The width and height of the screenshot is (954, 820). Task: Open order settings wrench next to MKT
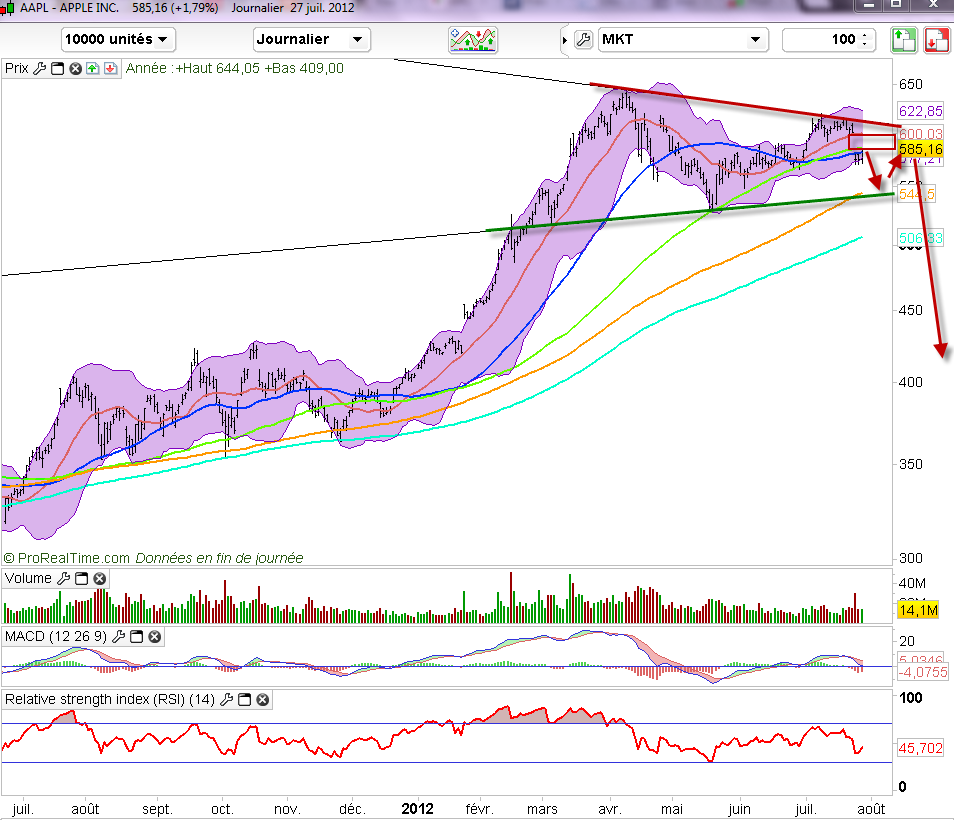click(x=584, y=40)
